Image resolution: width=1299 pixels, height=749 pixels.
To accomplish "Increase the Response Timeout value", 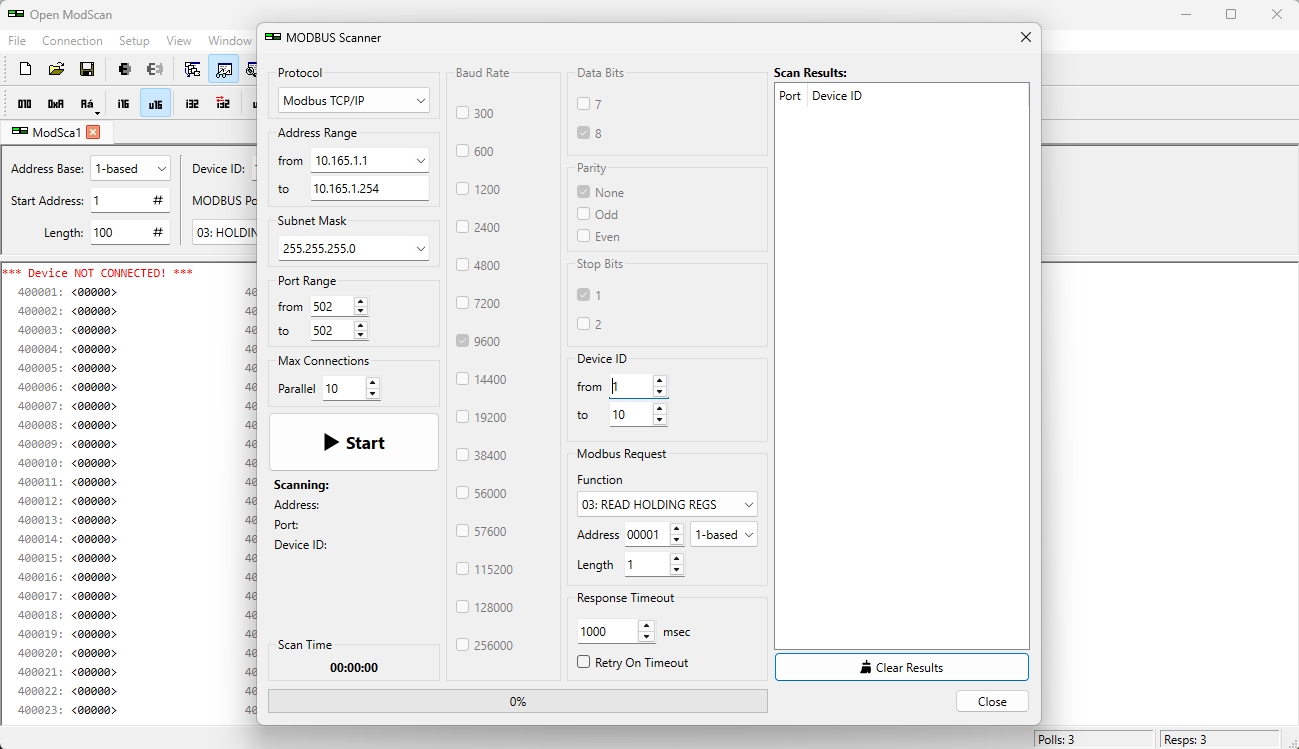I will coord(646,626).
